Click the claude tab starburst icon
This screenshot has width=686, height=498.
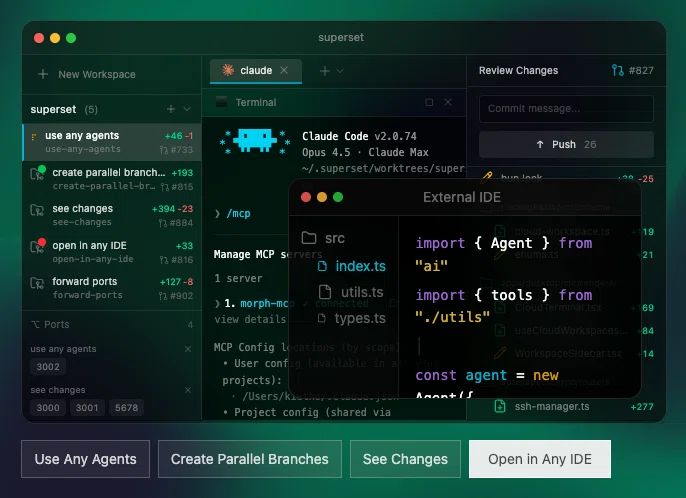[x=228, y=70]
